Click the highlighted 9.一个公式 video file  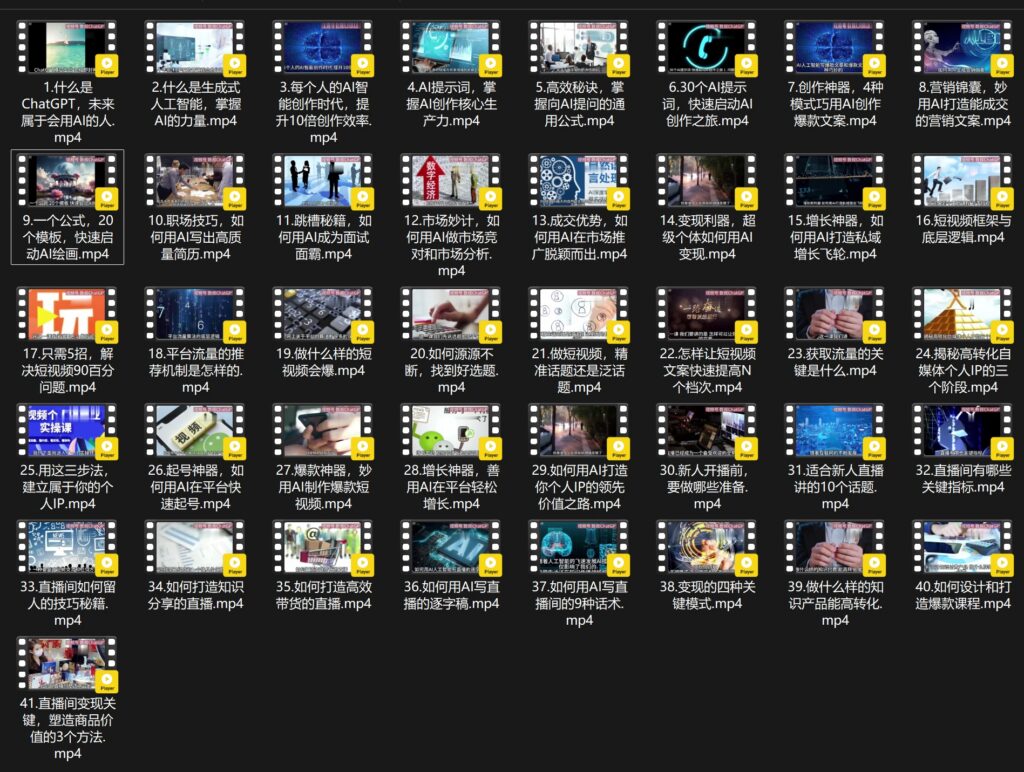(x=67, y=181)
